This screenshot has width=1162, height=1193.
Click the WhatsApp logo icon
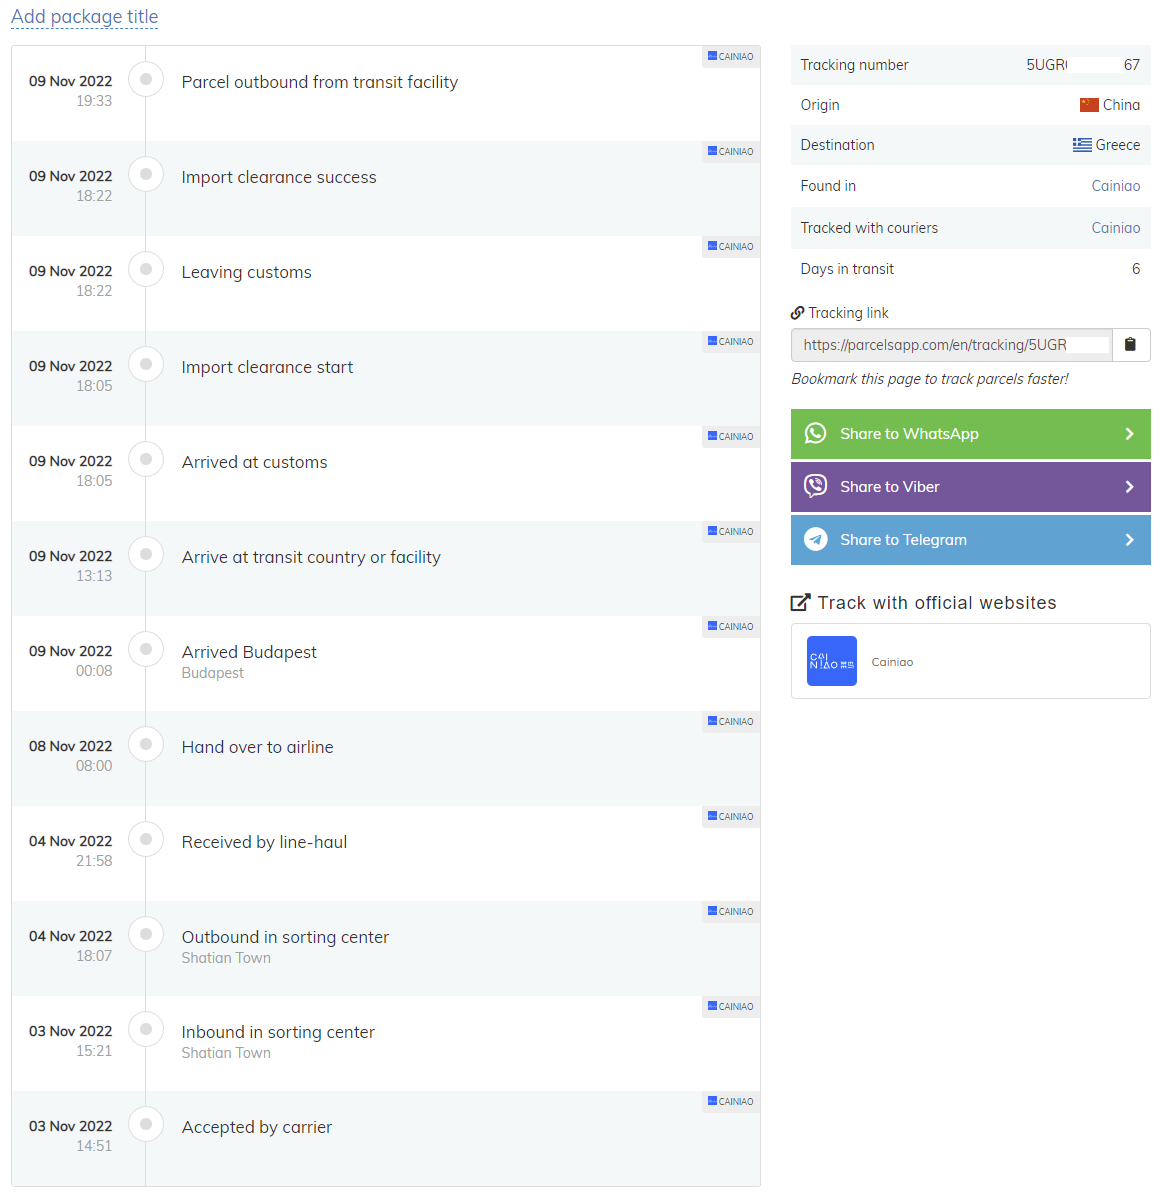click(816, 434)
